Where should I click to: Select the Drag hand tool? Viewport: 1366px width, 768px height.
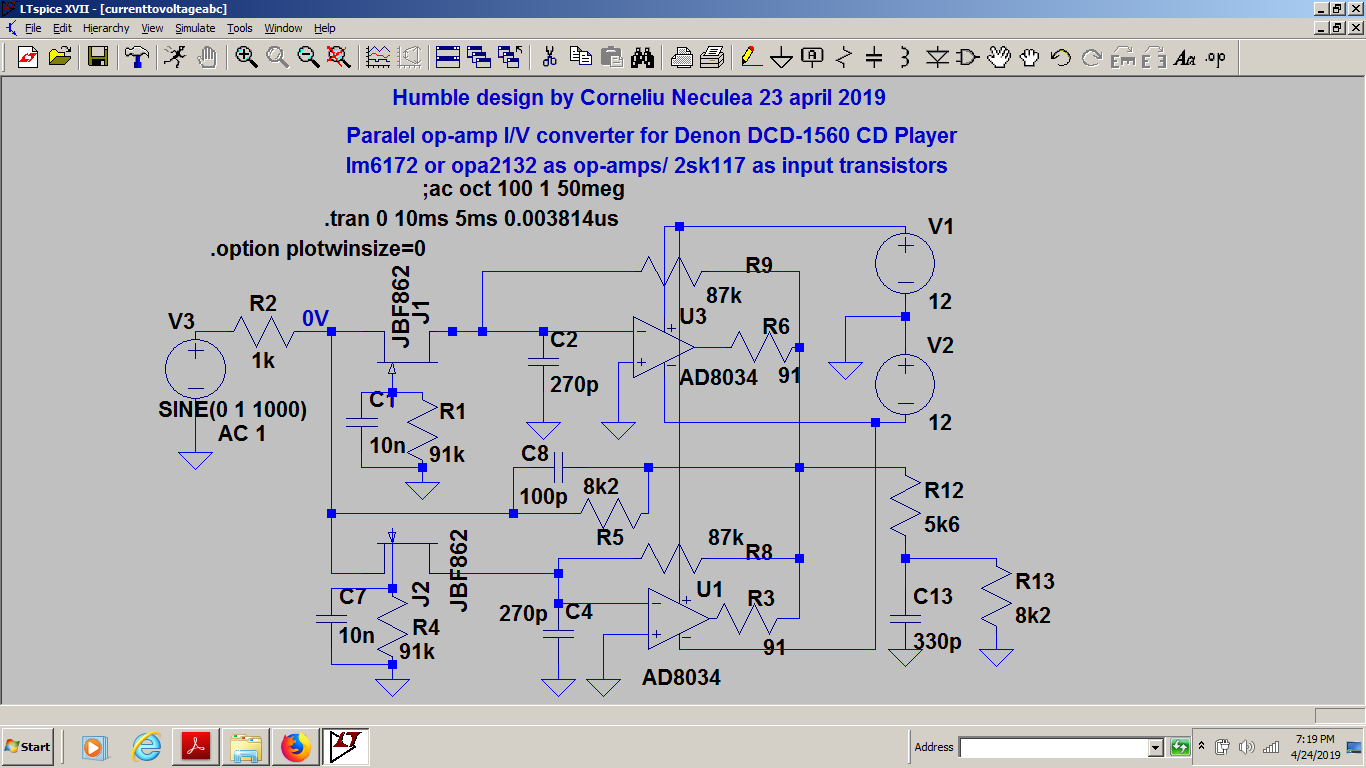click(x=1030, y=57)
